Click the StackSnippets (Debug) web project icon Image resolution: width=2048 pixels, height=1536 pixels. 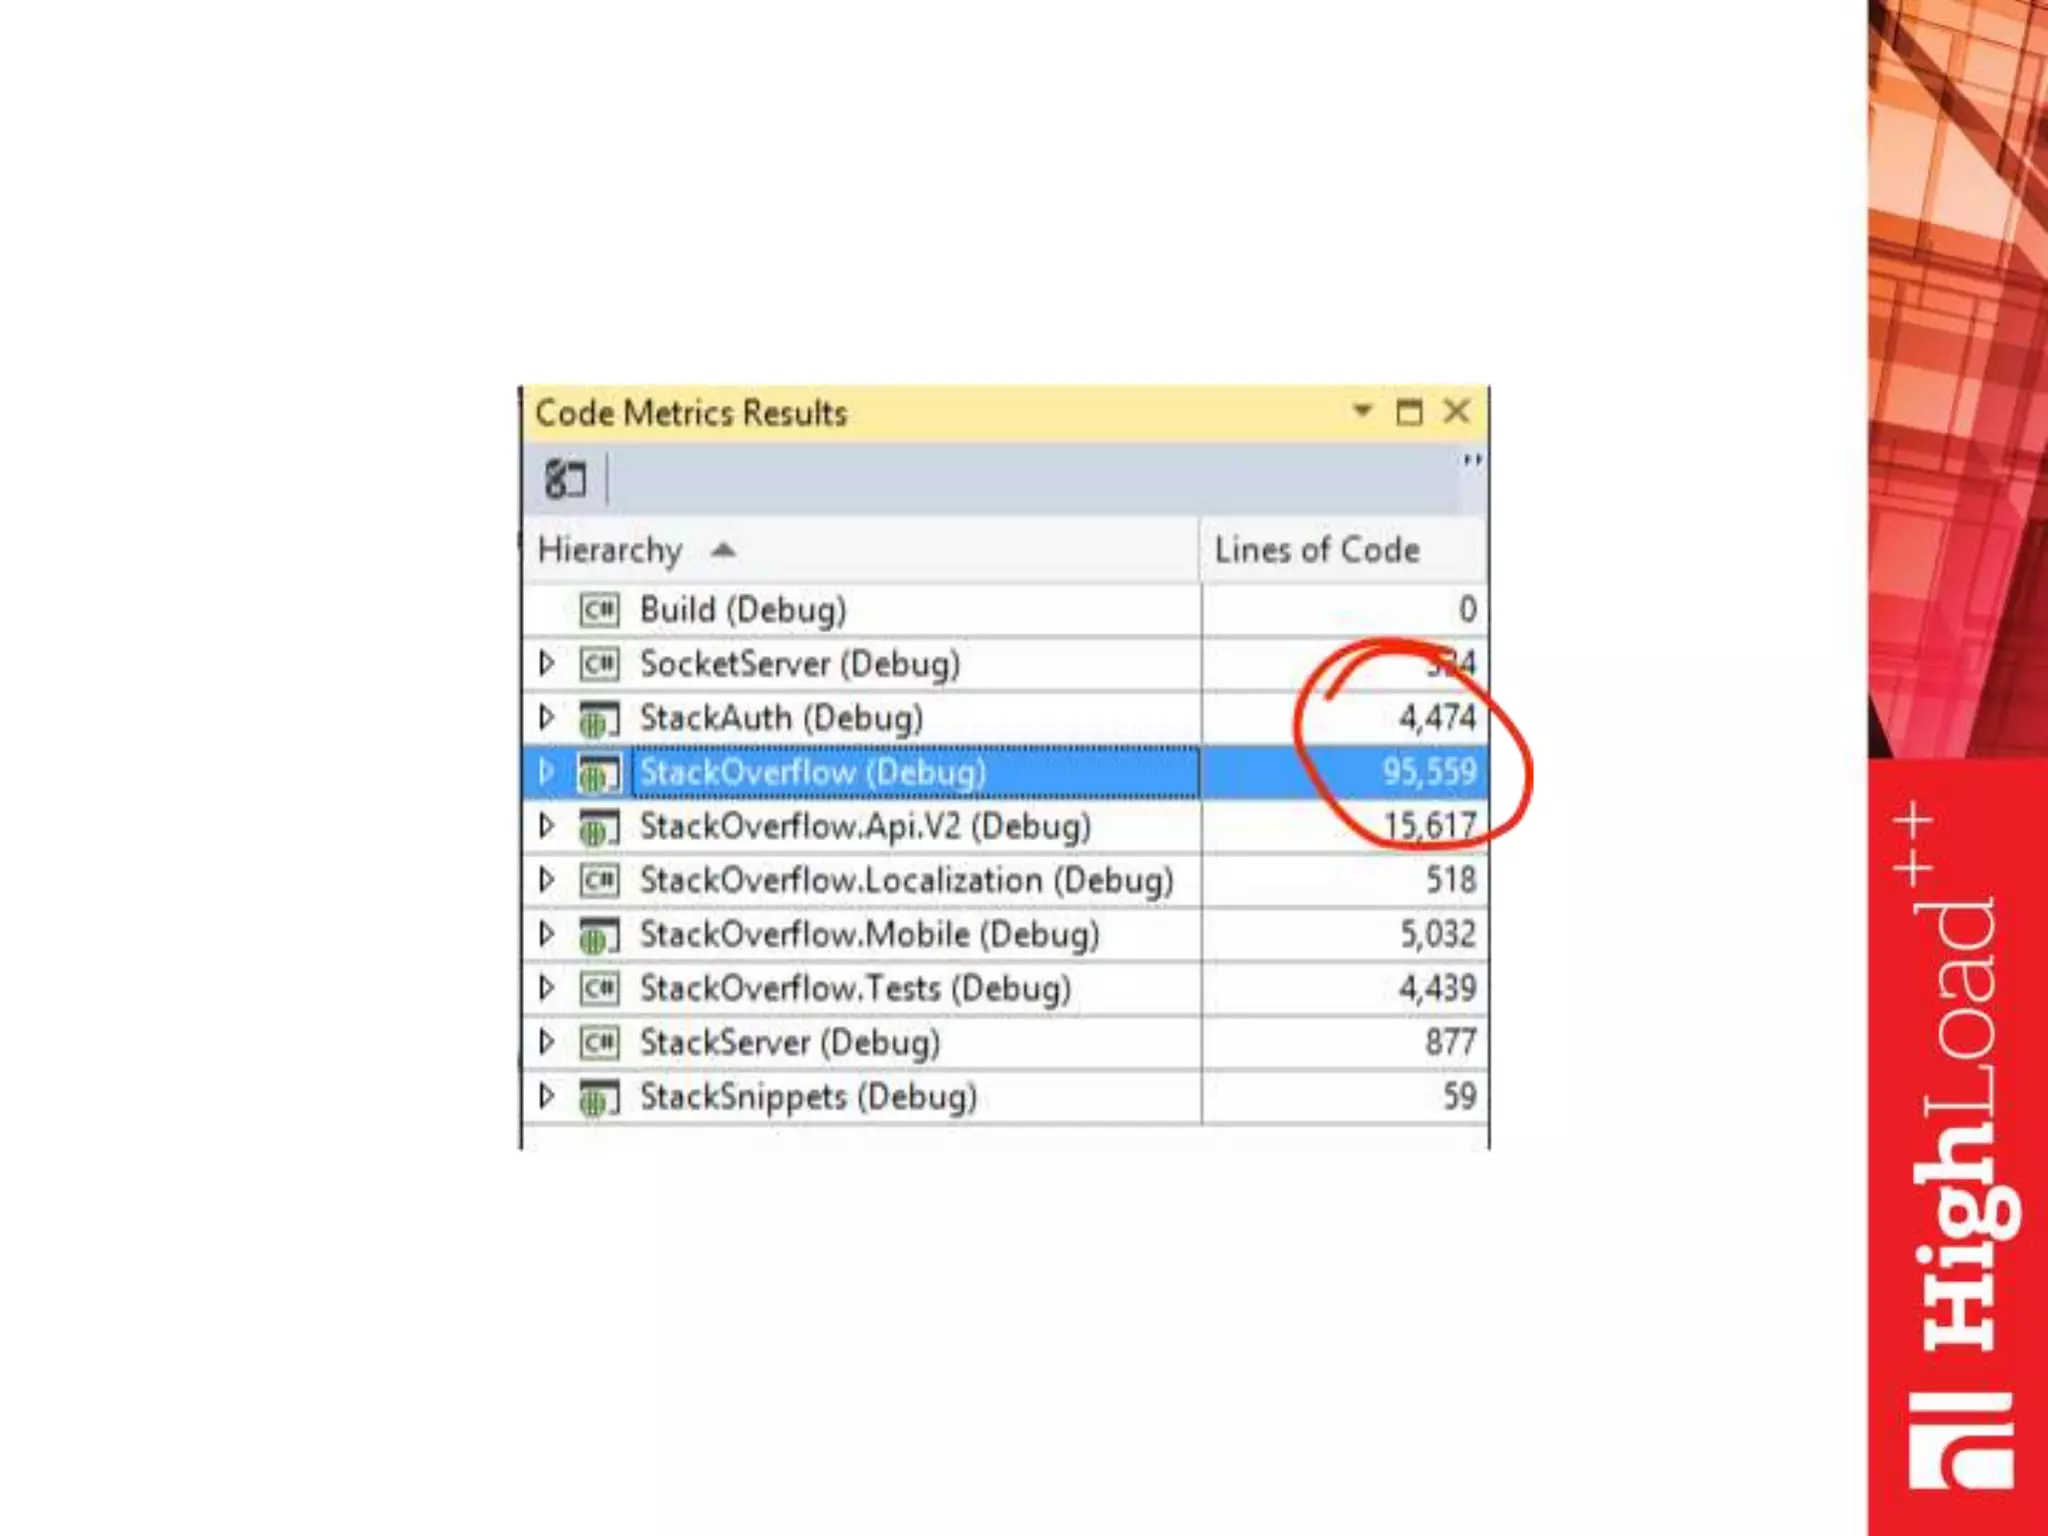599,1098
